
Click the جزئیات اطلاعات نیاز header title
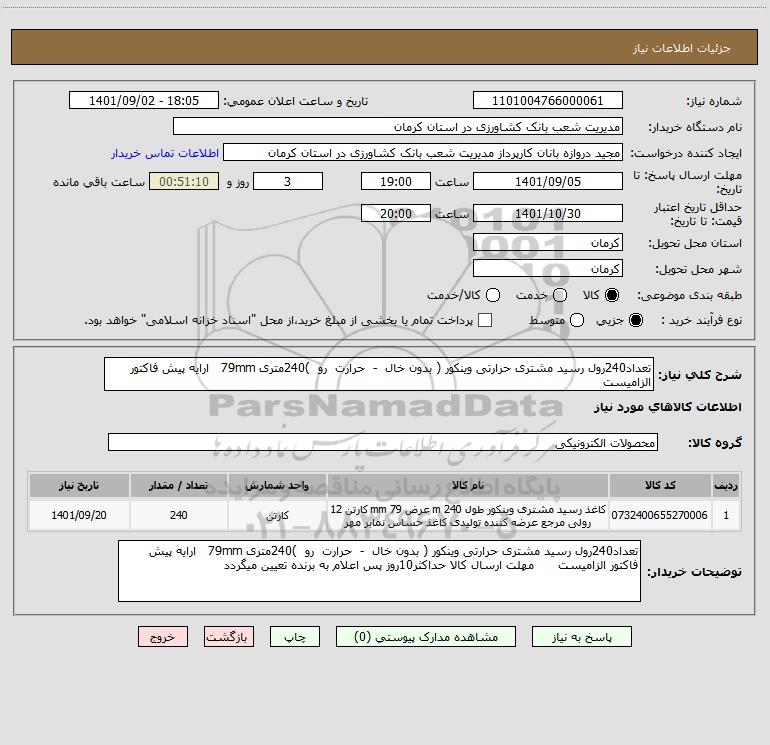click(x=682, y=48)
